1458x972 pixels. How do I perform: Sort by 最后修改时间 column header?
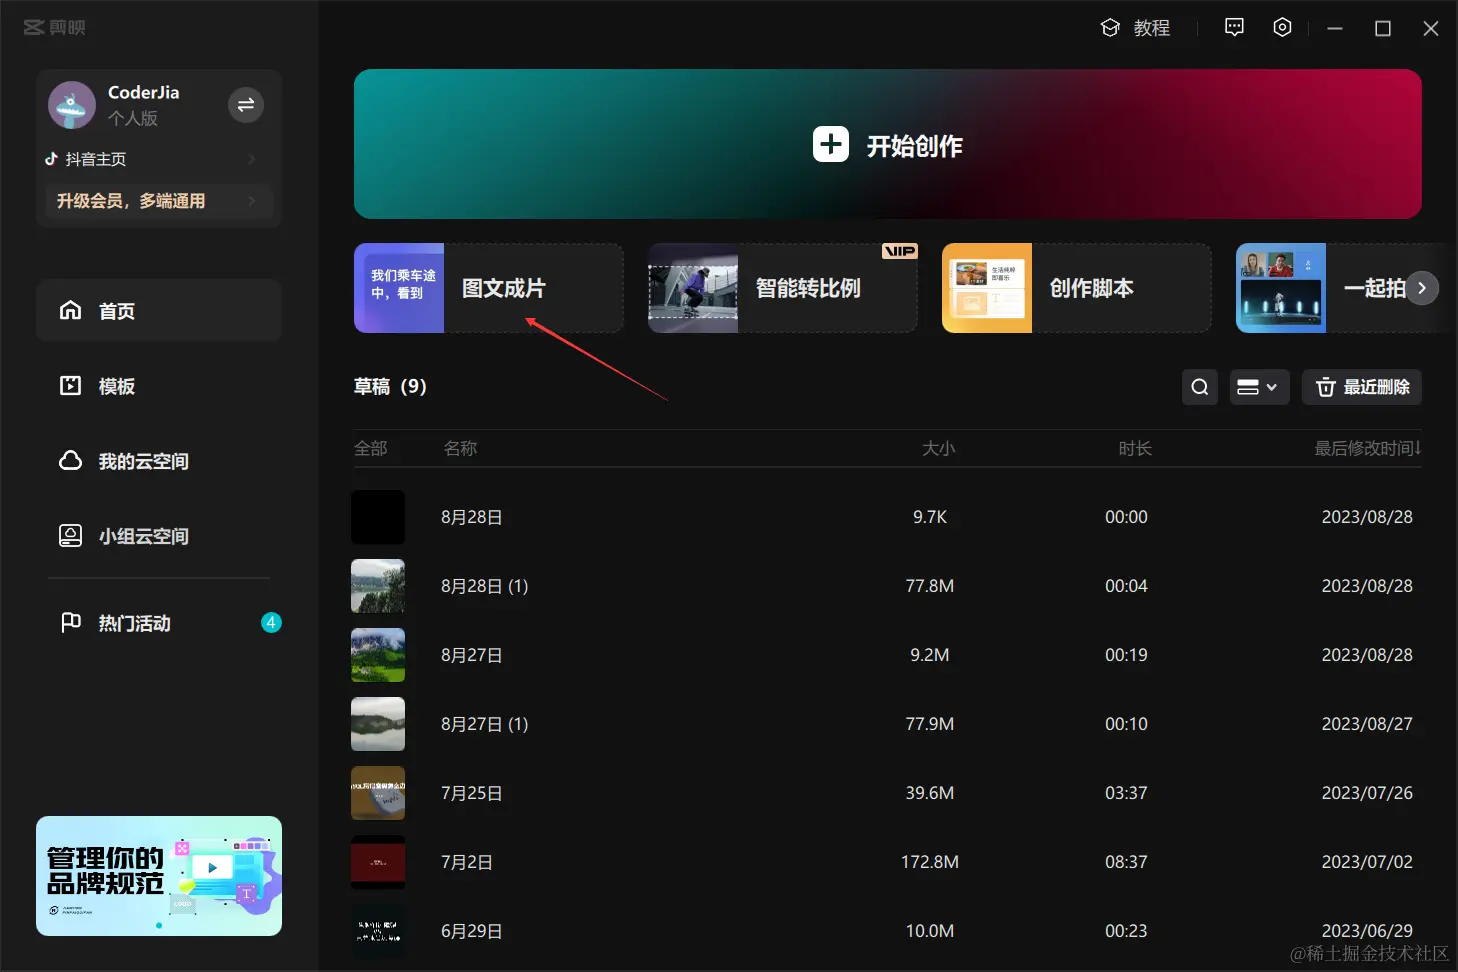(x=1367, y=448)
